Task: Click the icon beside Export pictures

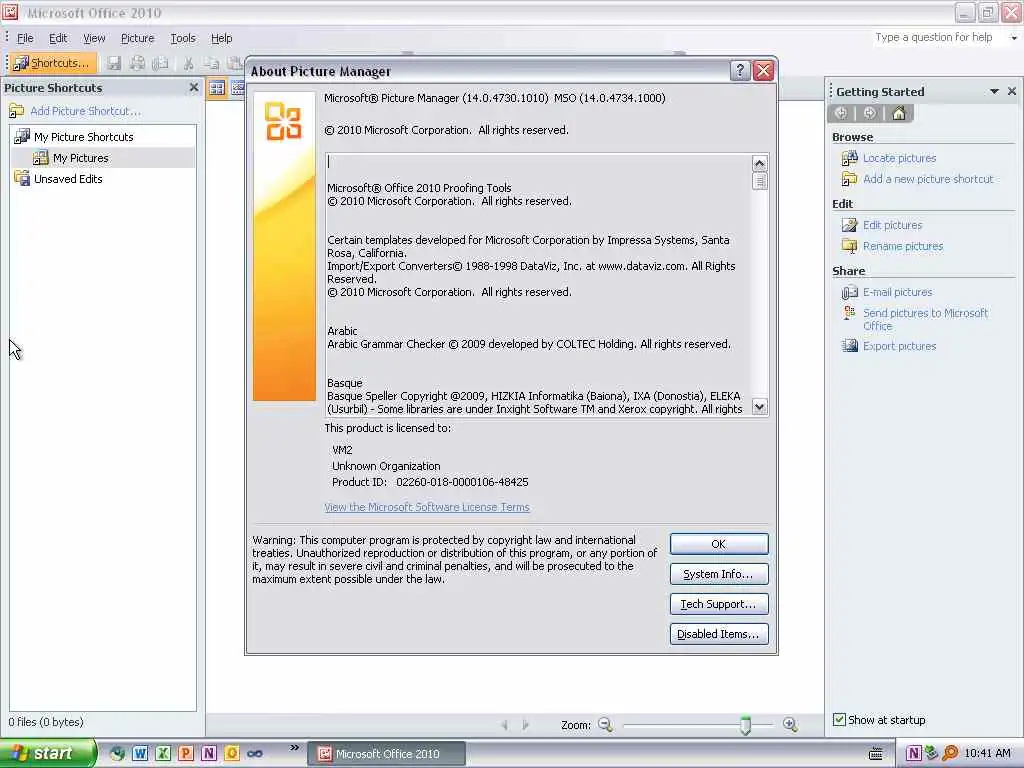Action: pyautogui.click(x=850, y=346)
